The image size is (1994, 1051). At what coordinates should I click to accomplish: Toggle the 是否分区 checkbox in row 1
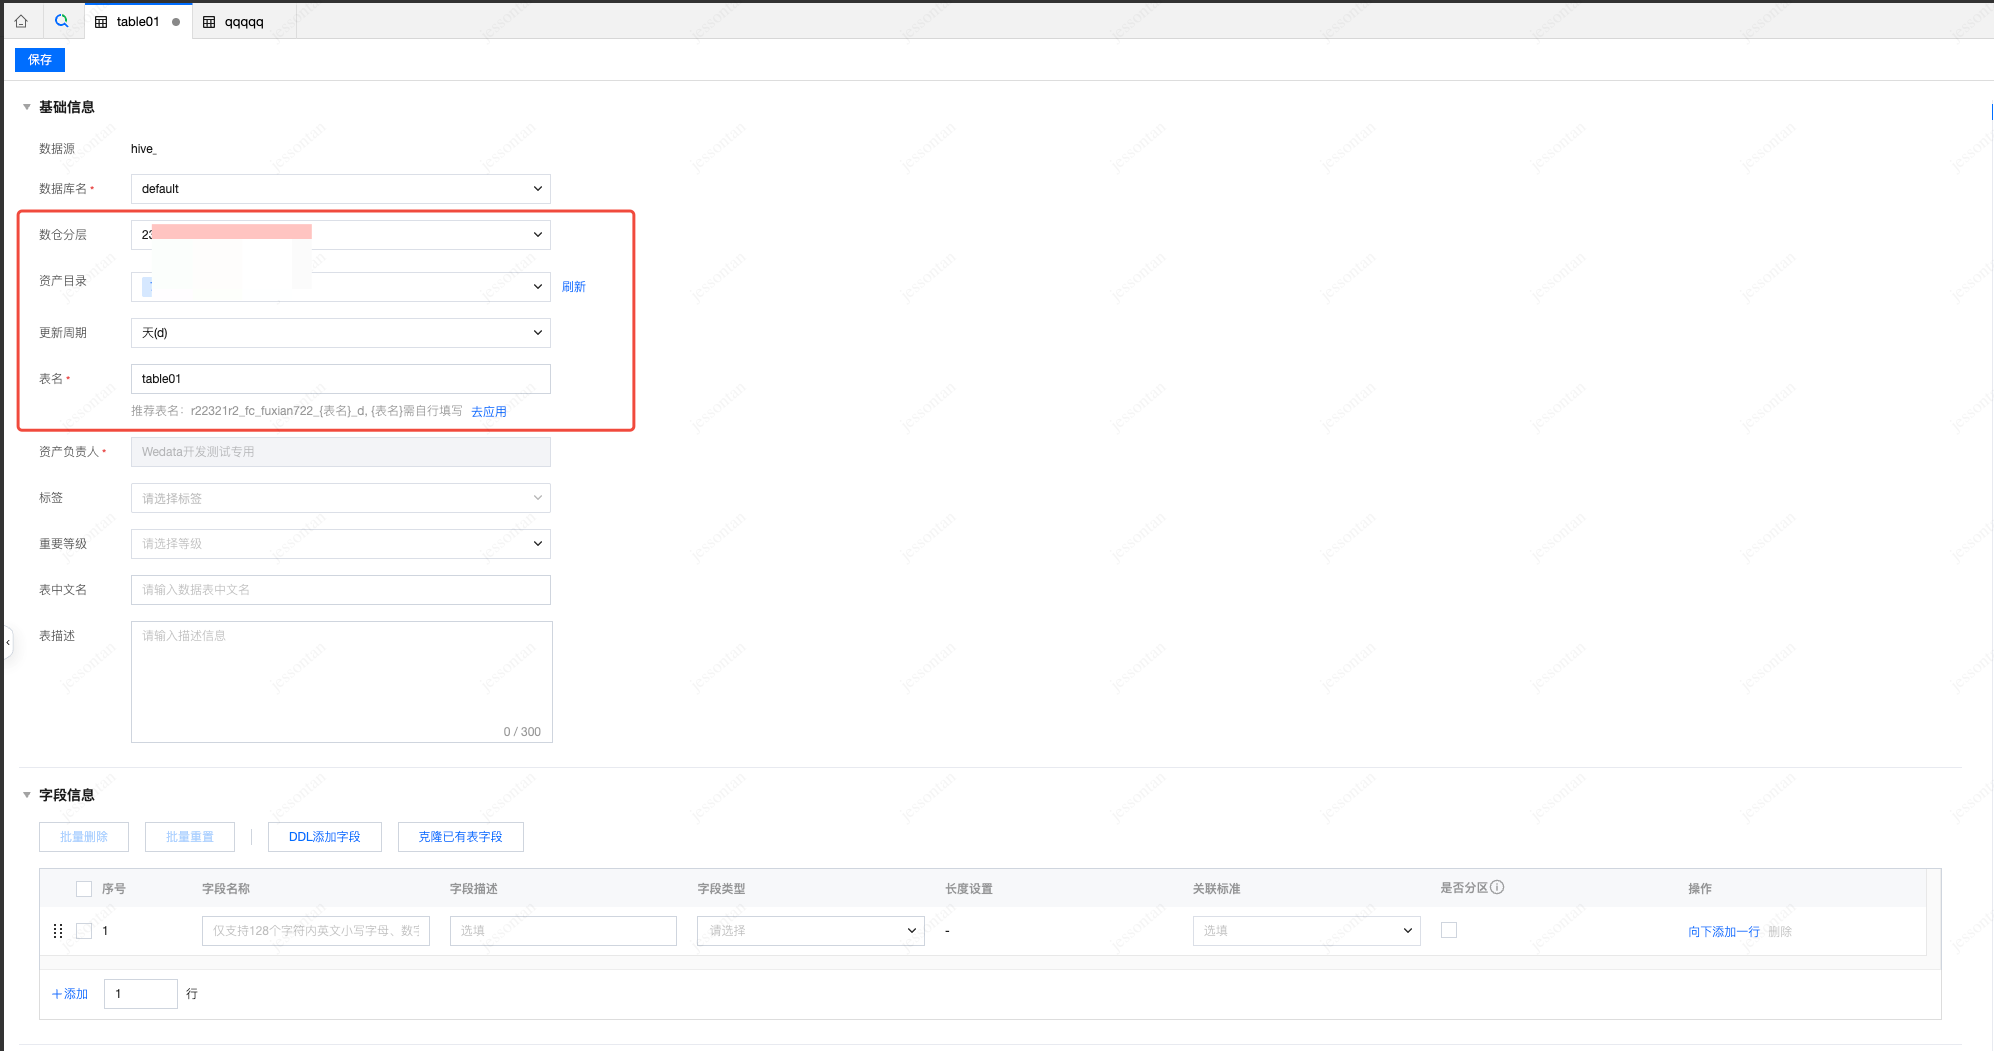(x=1449, y=930)
